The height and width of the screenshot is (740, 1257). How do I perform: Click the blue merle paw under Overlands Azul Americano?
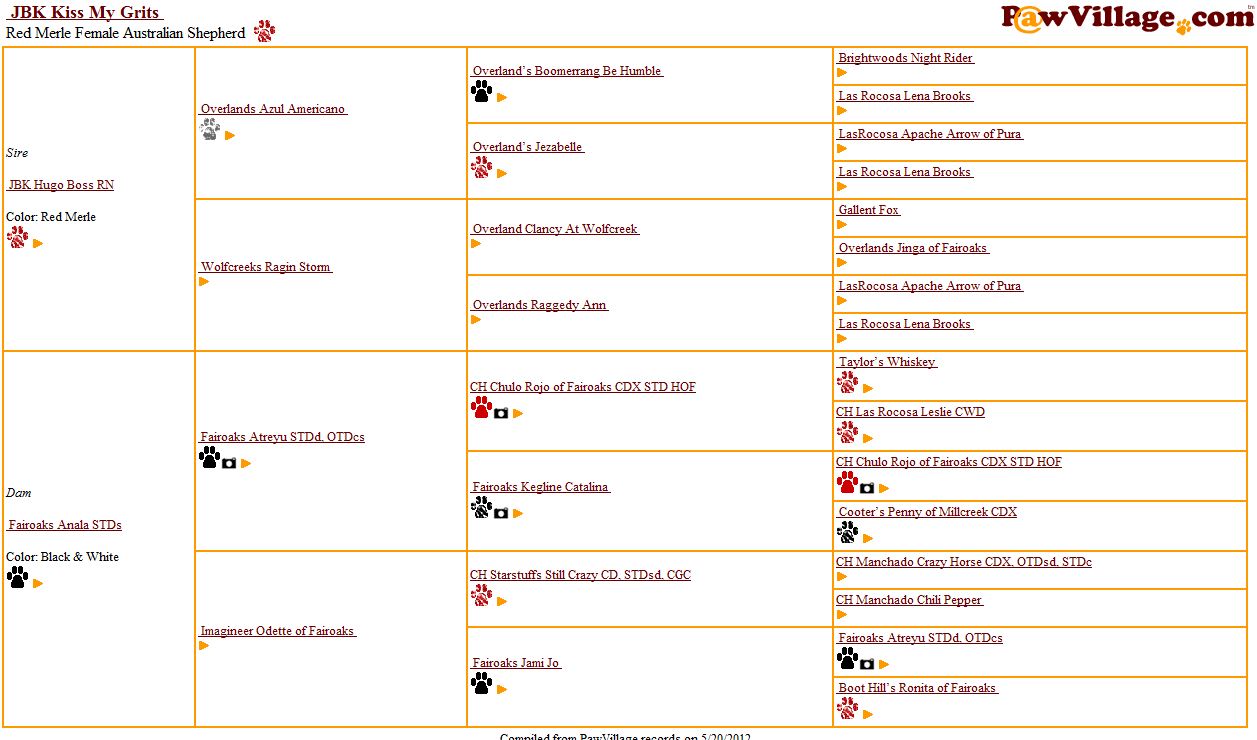tap(210, 129)
